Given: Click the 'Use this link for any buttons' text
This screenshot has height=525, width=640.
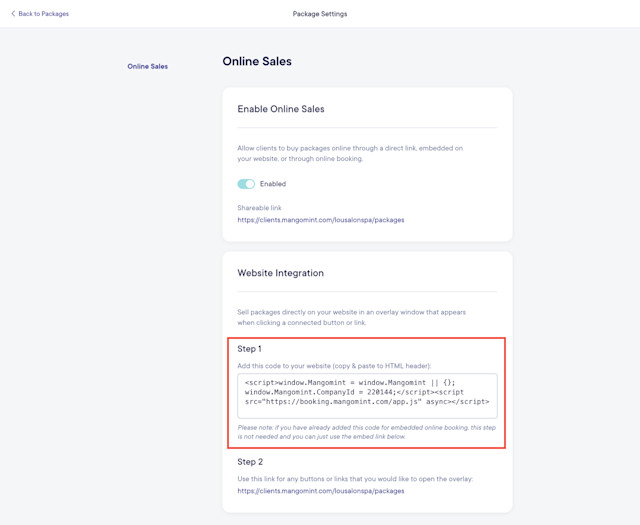Looking at the screenshot, I should [x=355, y=478].
